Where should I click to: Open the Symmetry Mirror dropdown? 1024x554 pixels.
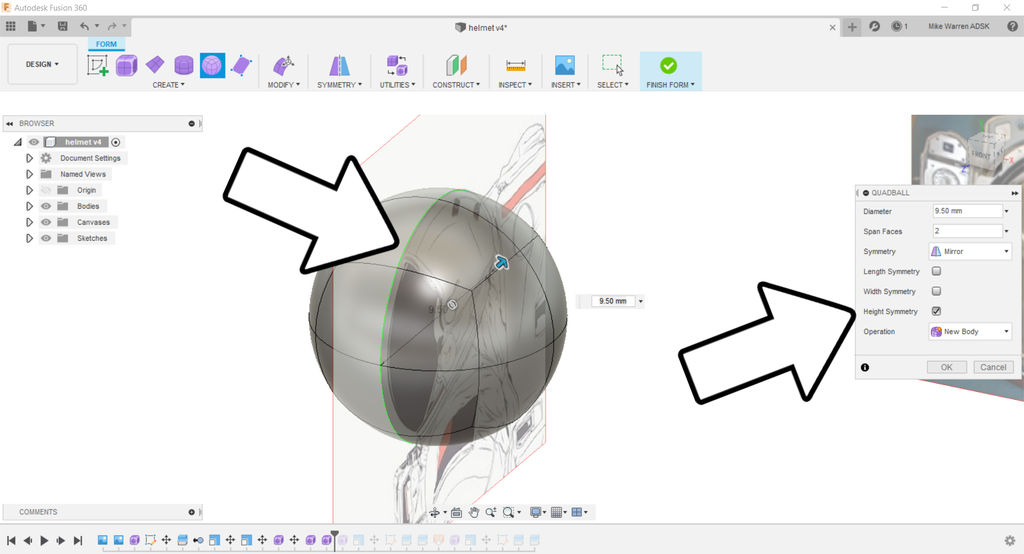coord(970,252)
